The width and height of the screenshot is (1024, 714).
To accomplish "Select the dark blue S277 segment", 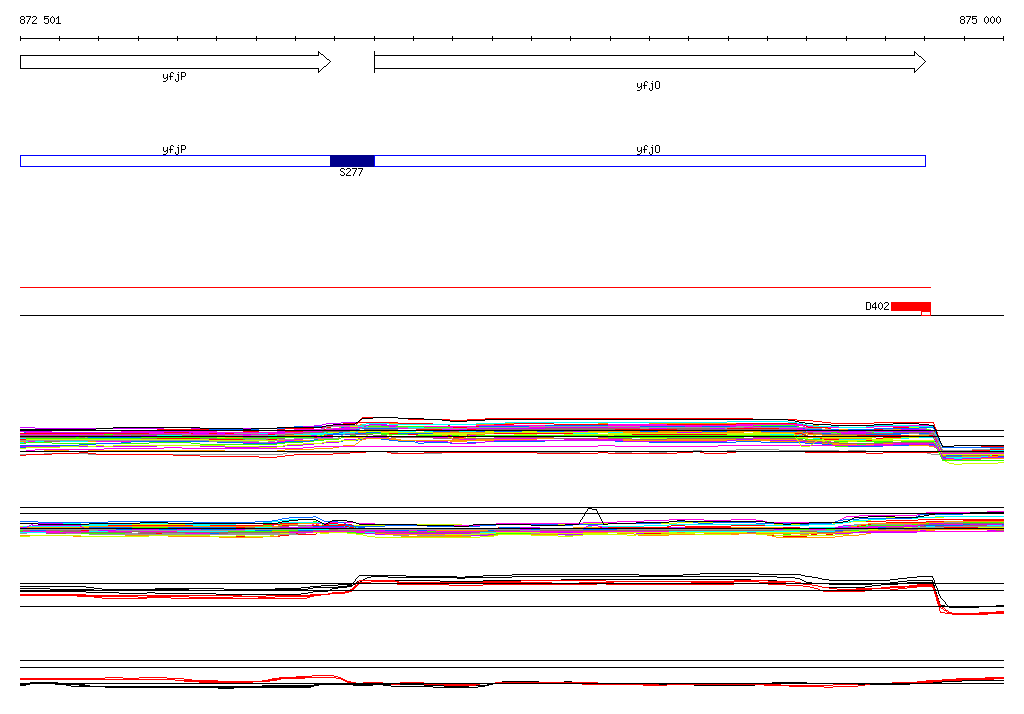I will click(x=352, y=161).
